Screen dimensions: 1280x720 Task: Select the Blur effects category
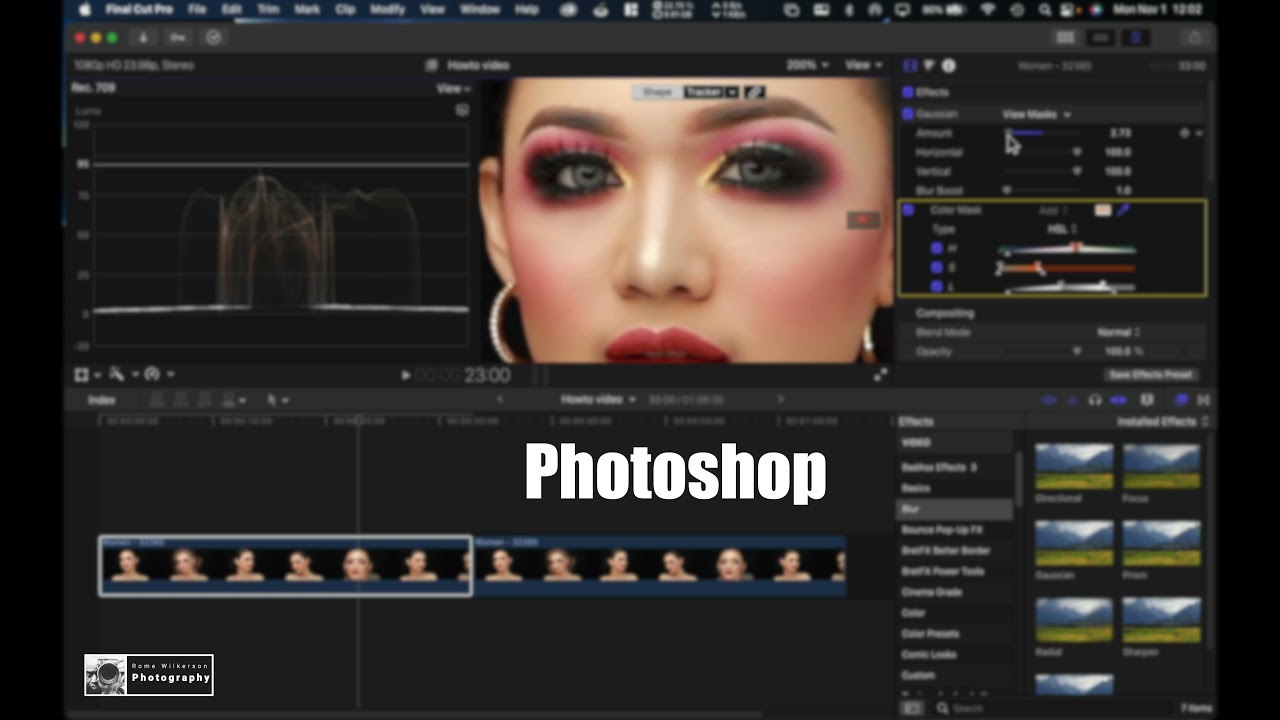(x=955, y=509)
